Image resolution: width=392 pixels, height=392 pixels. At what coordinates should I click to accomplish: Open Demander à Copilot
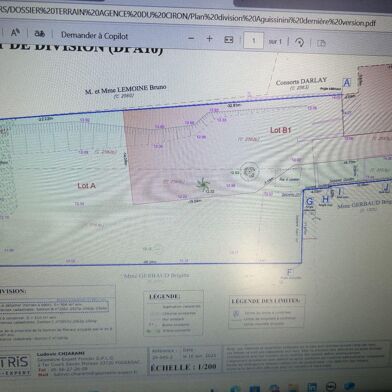tap(94, 35)
